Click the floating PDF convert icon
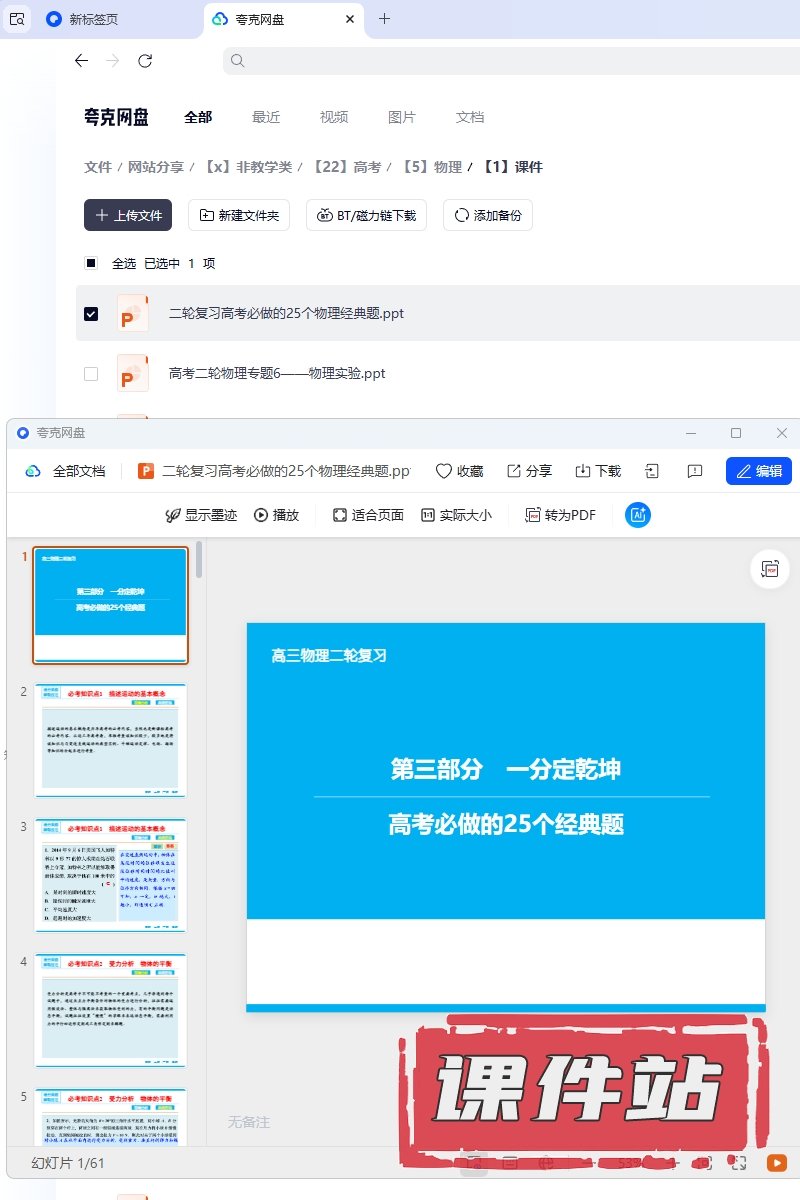Viewport: 800px width, 1200px height. coord(769,568)
